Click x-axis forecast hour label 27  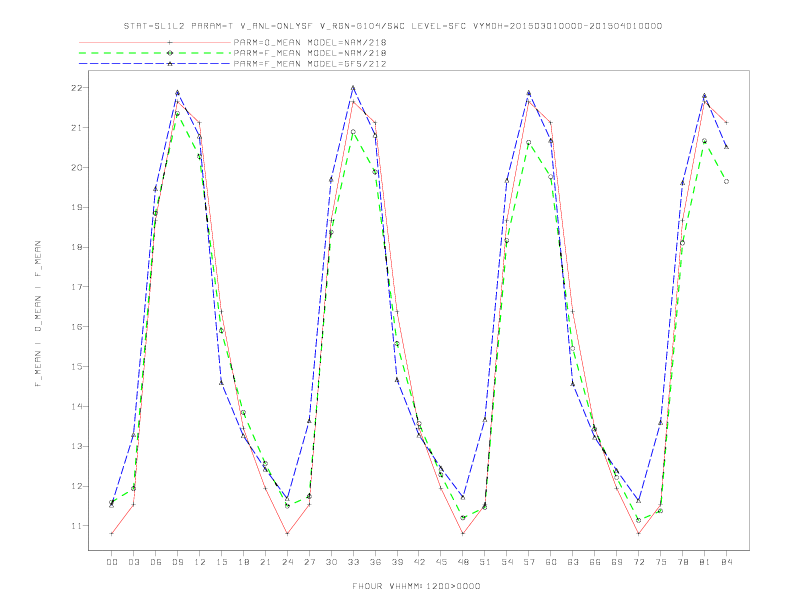pyautogui.click(x=309, y=562)
